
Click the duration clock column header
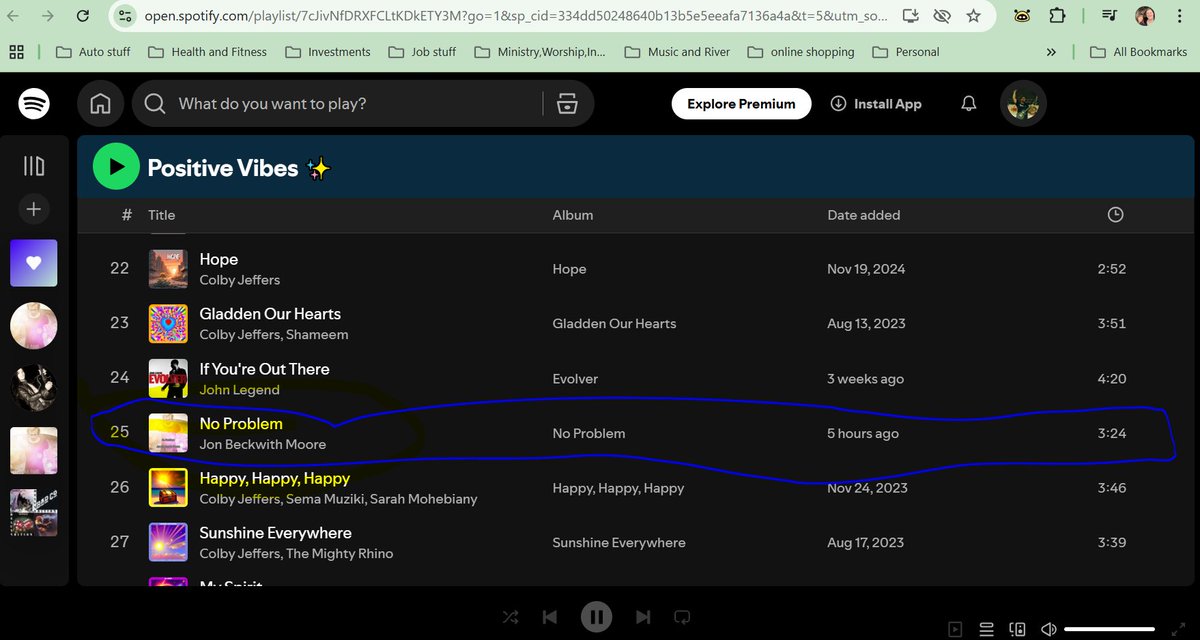1116,215
